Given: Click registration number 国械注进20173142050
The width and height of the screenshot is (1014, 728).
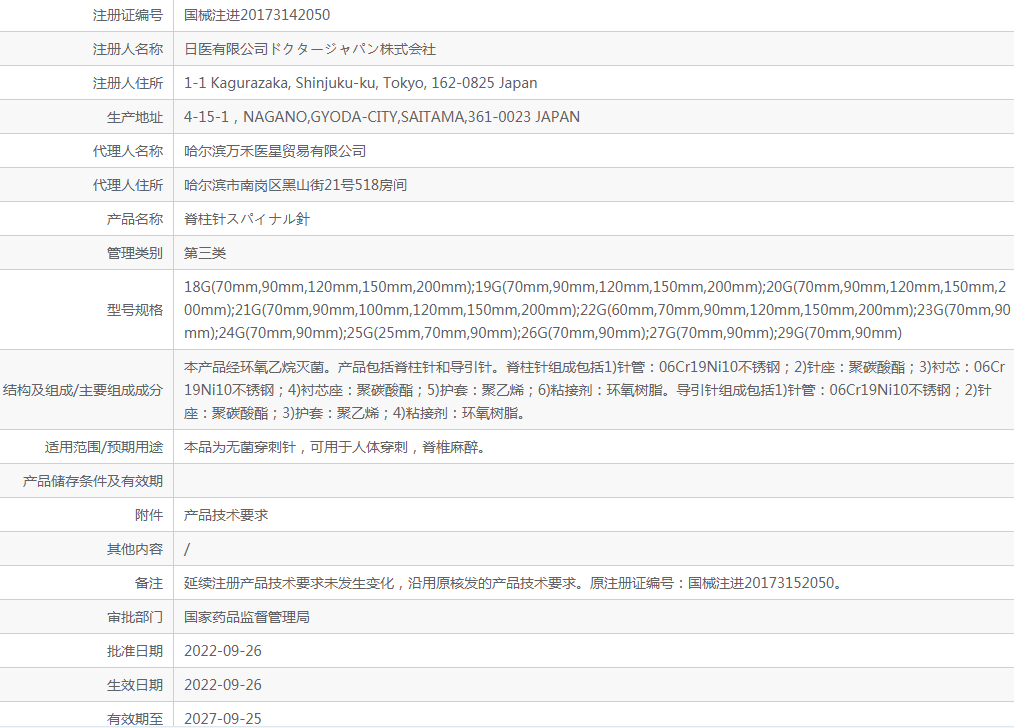Looking at the screenshot, I should tap(257, 15).
